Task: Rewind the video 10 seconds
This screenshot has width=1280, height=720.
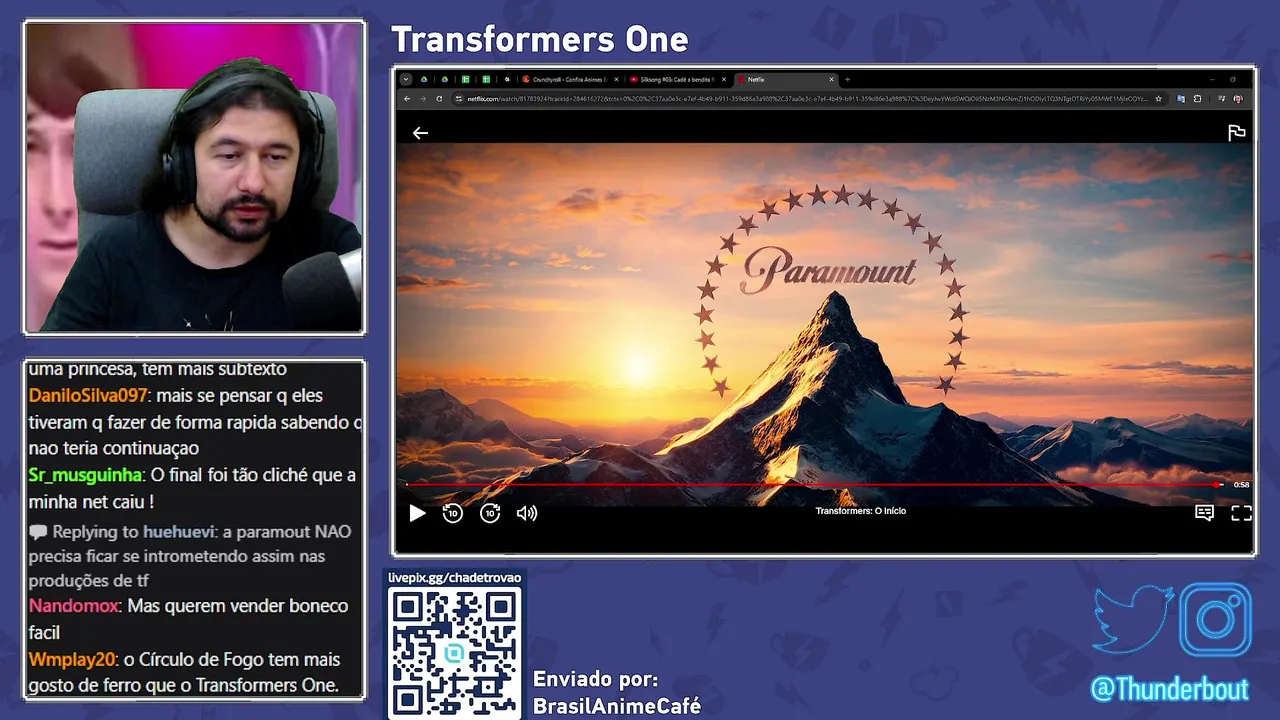Action: (x=453, y=513)
